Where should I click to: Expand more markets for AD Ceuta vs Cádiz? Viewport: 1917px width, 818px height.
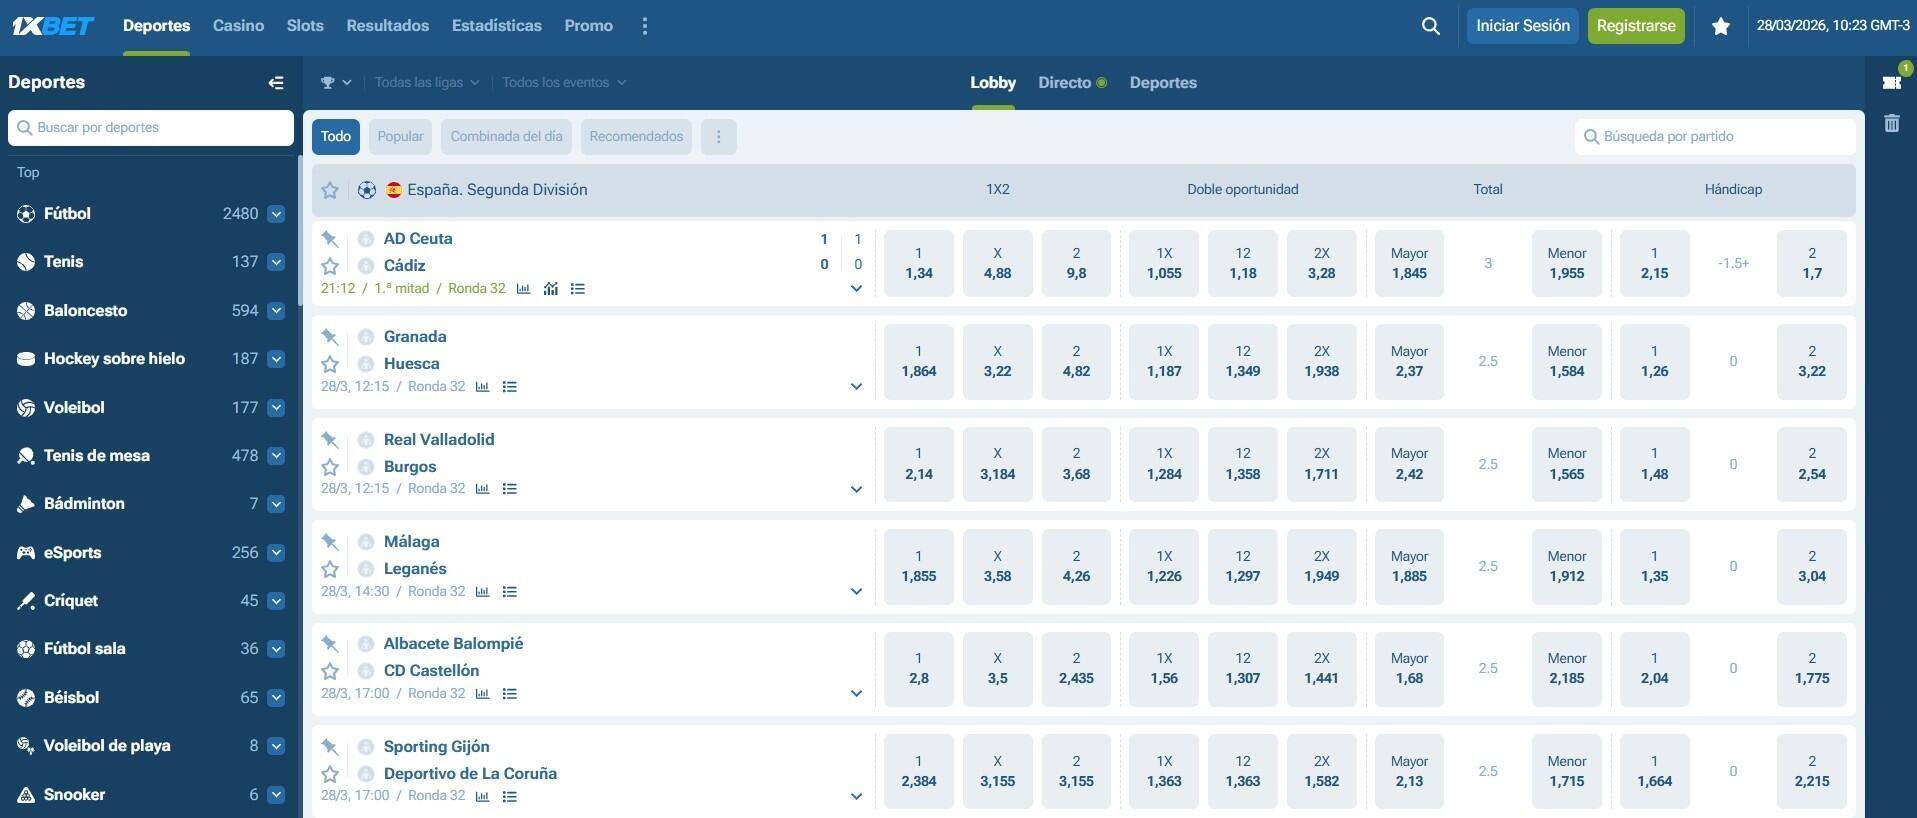tap(856, 288)
